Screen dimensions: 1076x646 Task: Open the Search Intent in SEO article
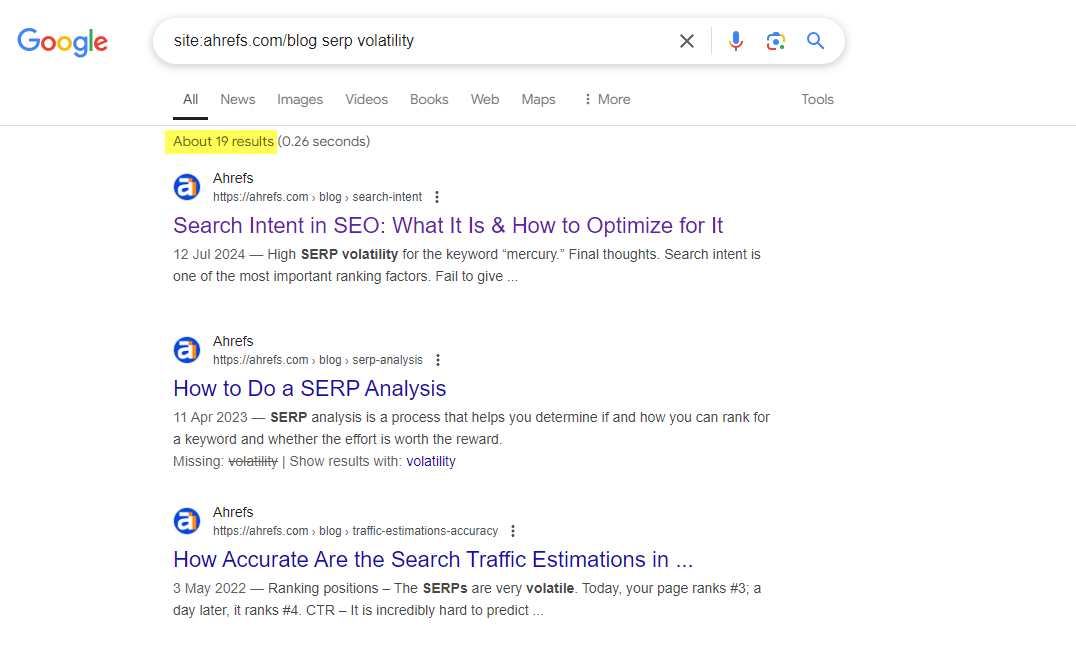(447, 225)
